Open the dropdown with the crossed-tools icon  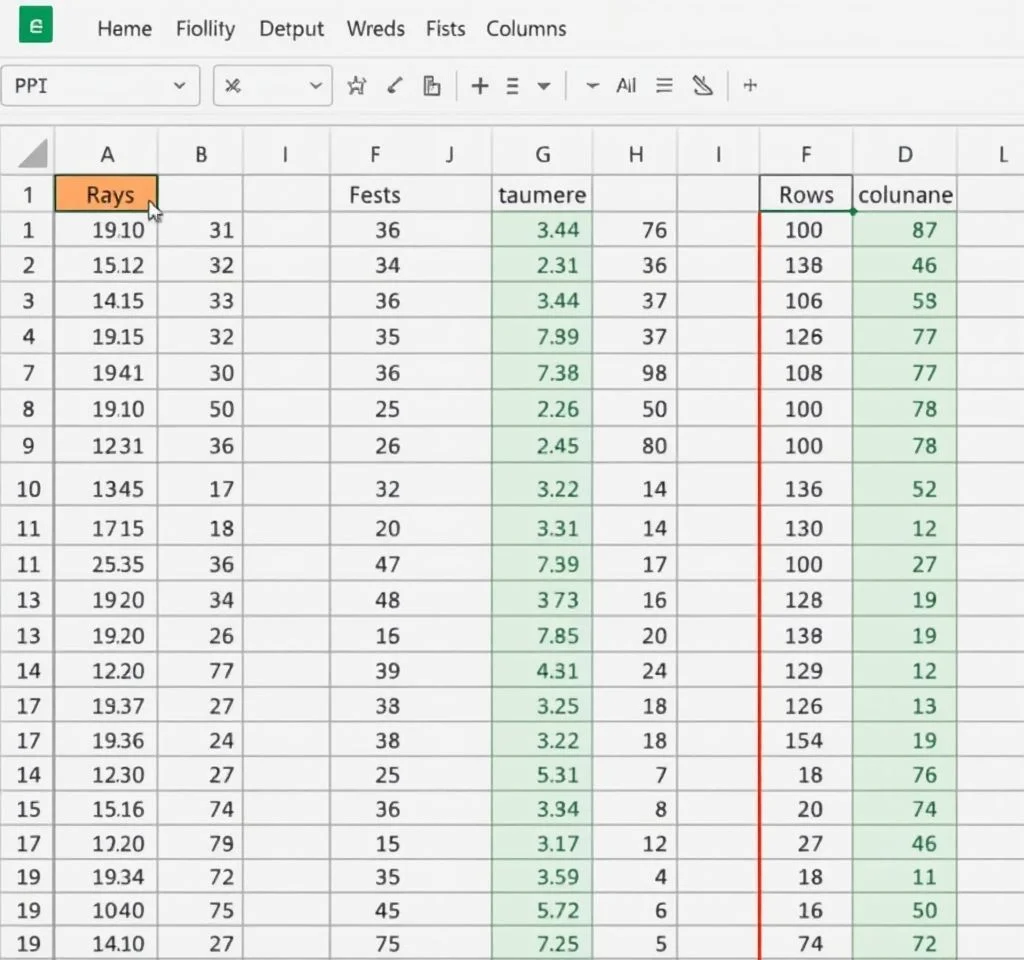pos(273,86)
